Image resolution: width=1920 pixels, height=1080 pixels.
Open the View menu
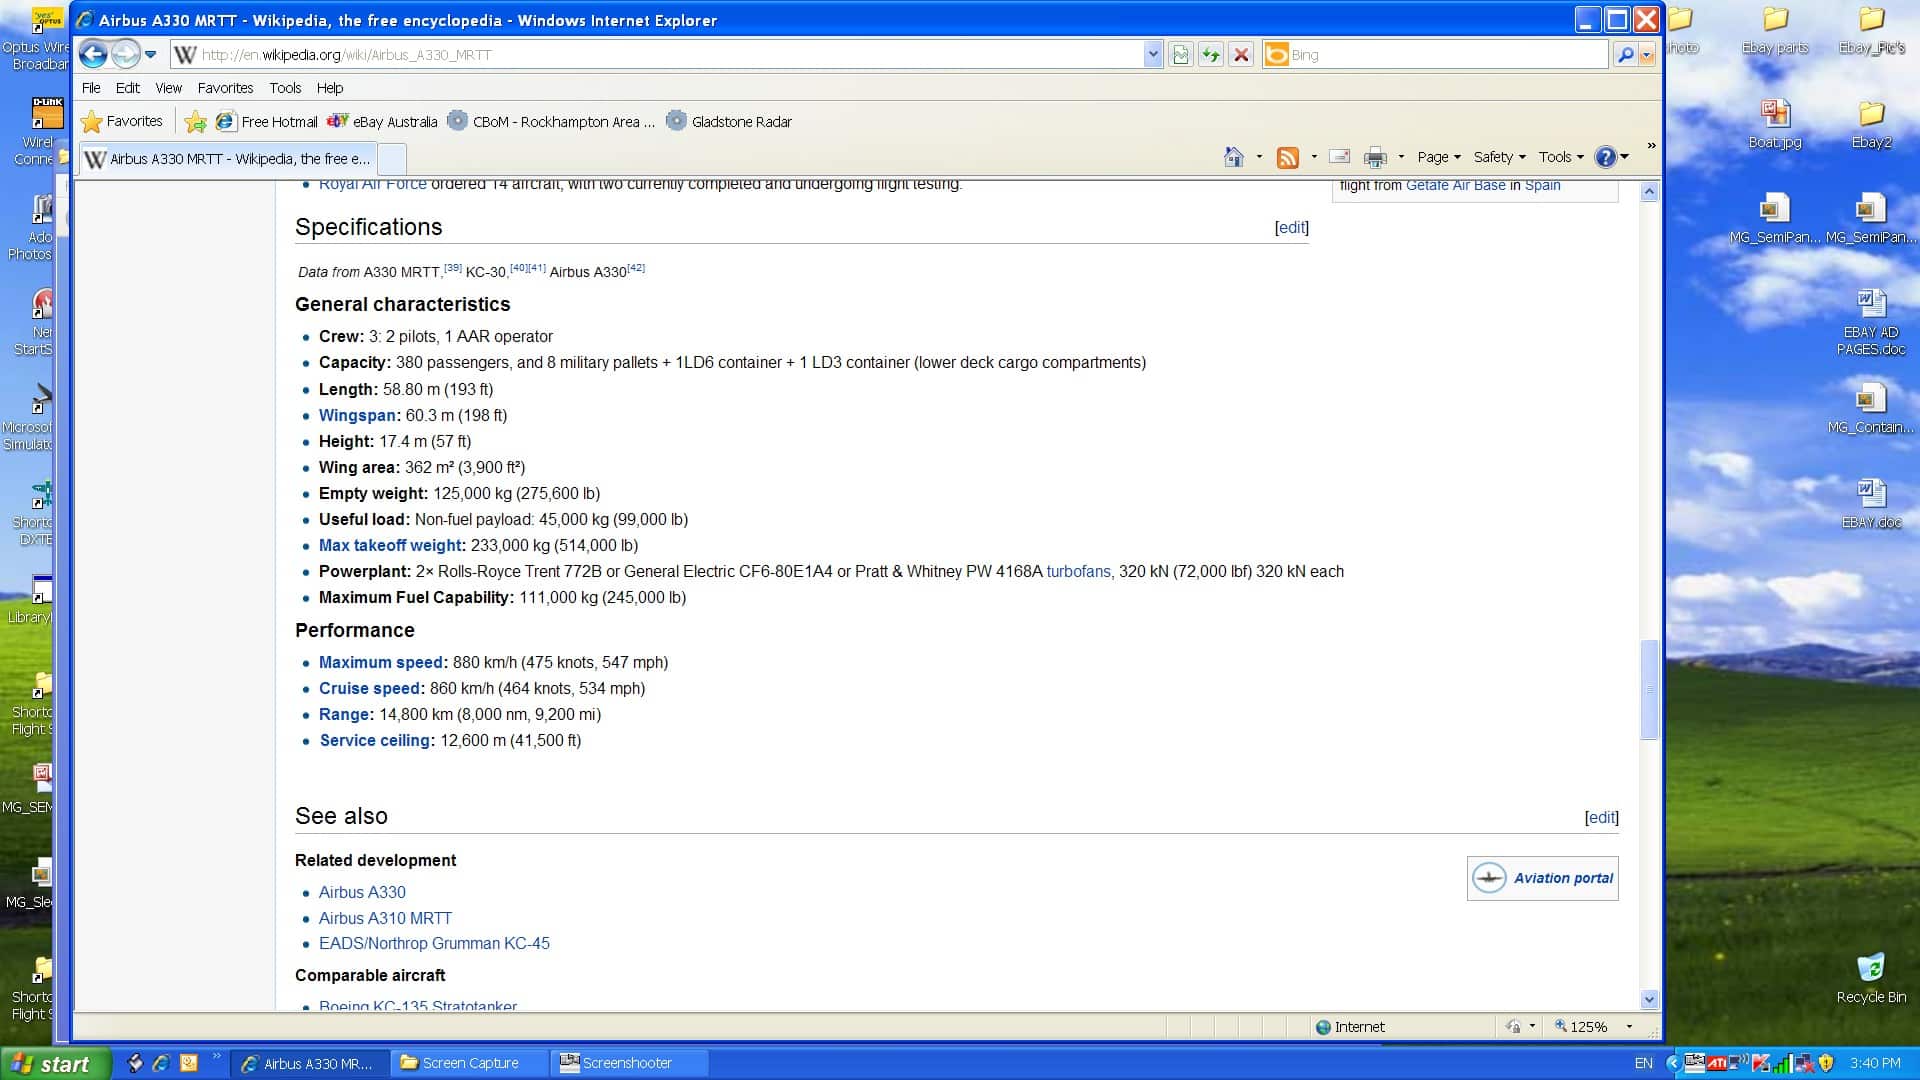coord(168,88)
